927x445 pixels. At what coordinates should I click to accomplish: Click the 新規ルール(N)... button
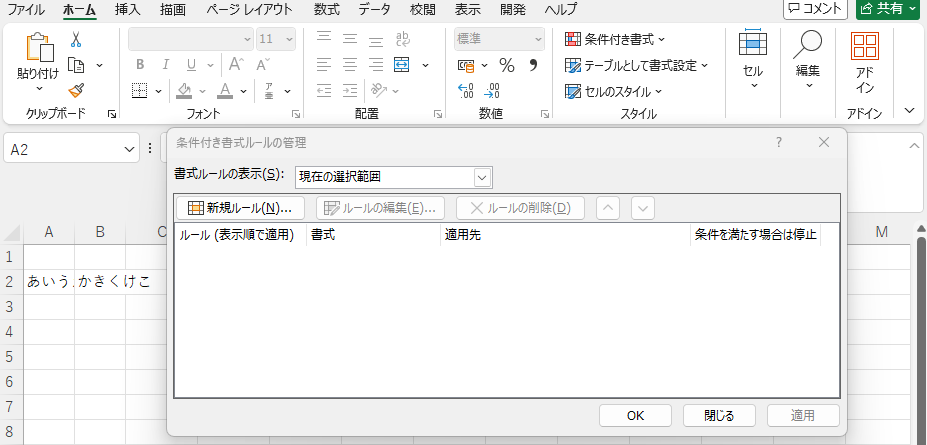[x=240, y=208]
